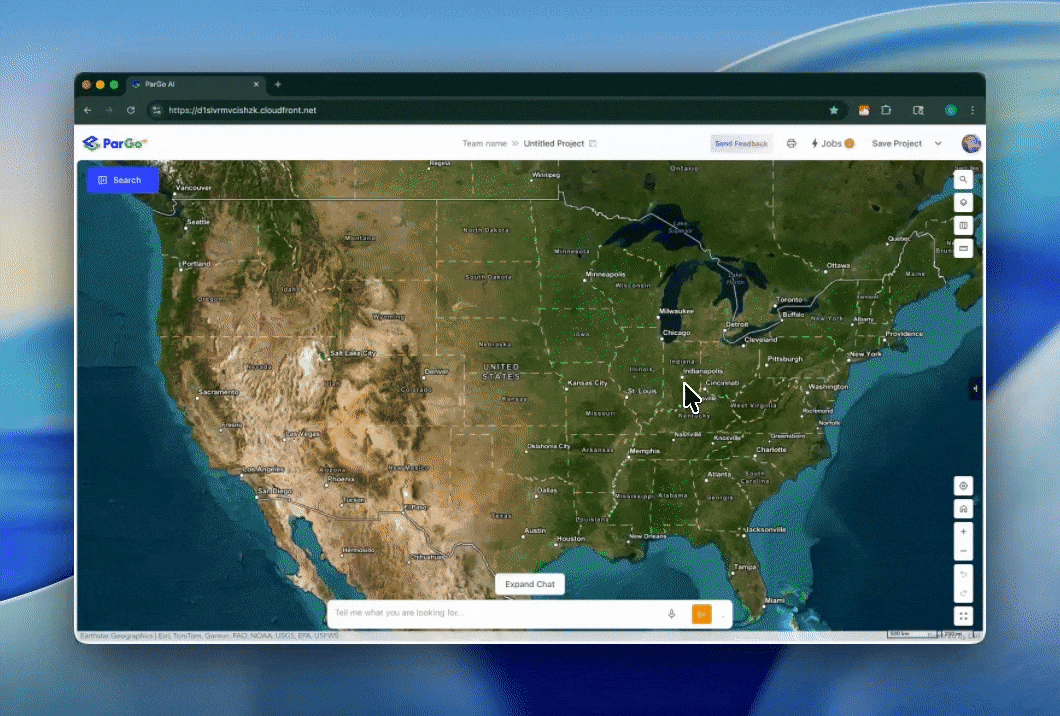Return to home extent via the home icon
The height and width of the screenshot is (716, 1060).
(x=963, y=509)
